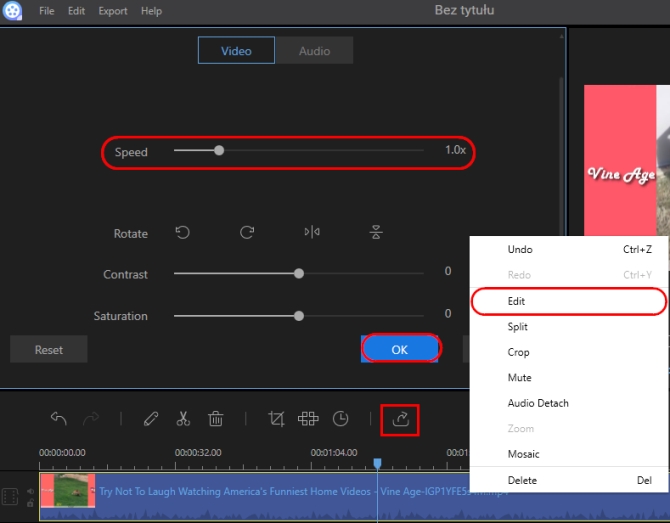Open the Help menu
This screenshot has width=670, height=523.
click(151, 11)
